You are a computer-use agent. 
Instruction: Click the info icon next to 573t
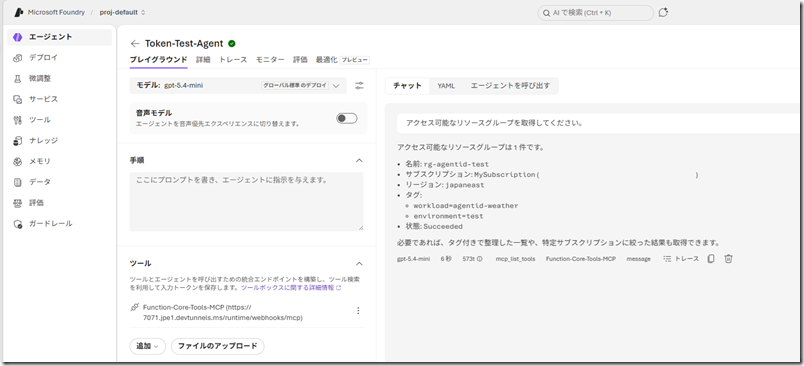click(x=480, y=259)
